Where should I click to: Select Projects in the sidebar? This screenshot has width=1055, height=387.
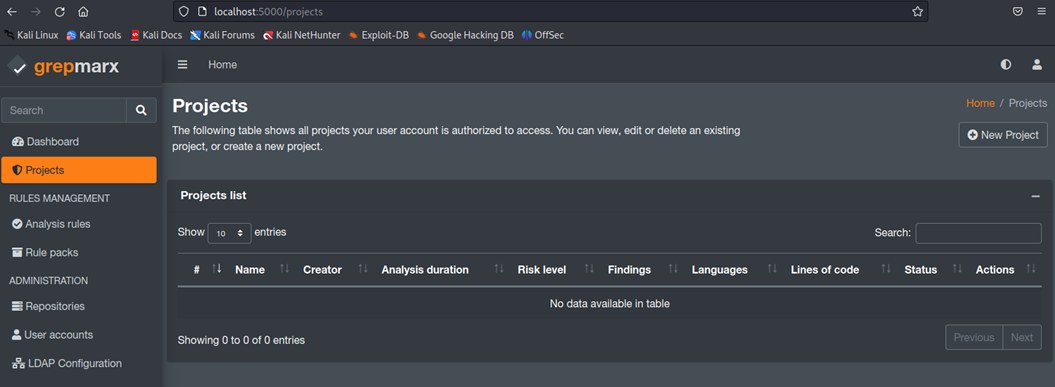tap(79, 170)
